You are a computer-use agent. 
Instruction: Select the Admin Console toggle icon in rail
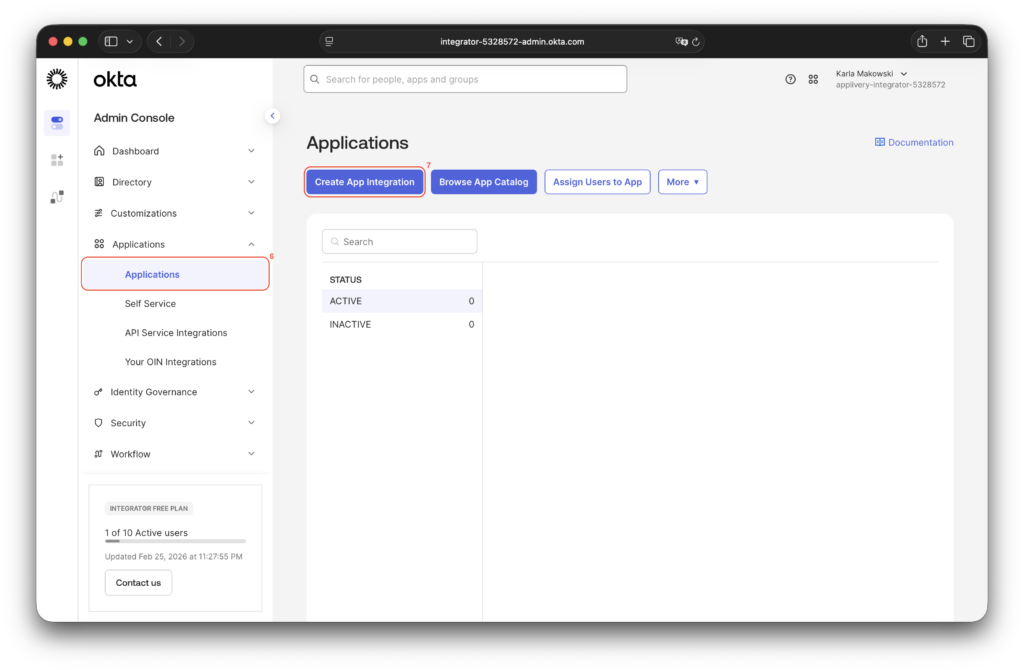point(57,123)
